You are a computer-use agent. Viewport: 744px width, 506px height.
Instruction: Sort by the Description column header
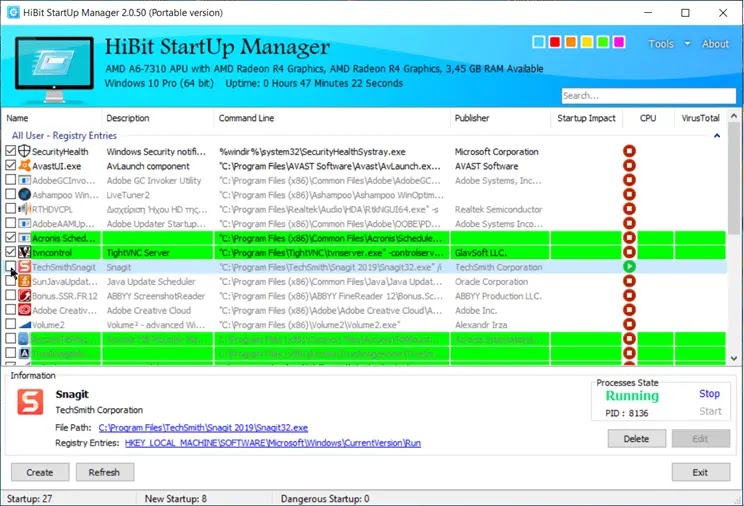click(158, 118)
